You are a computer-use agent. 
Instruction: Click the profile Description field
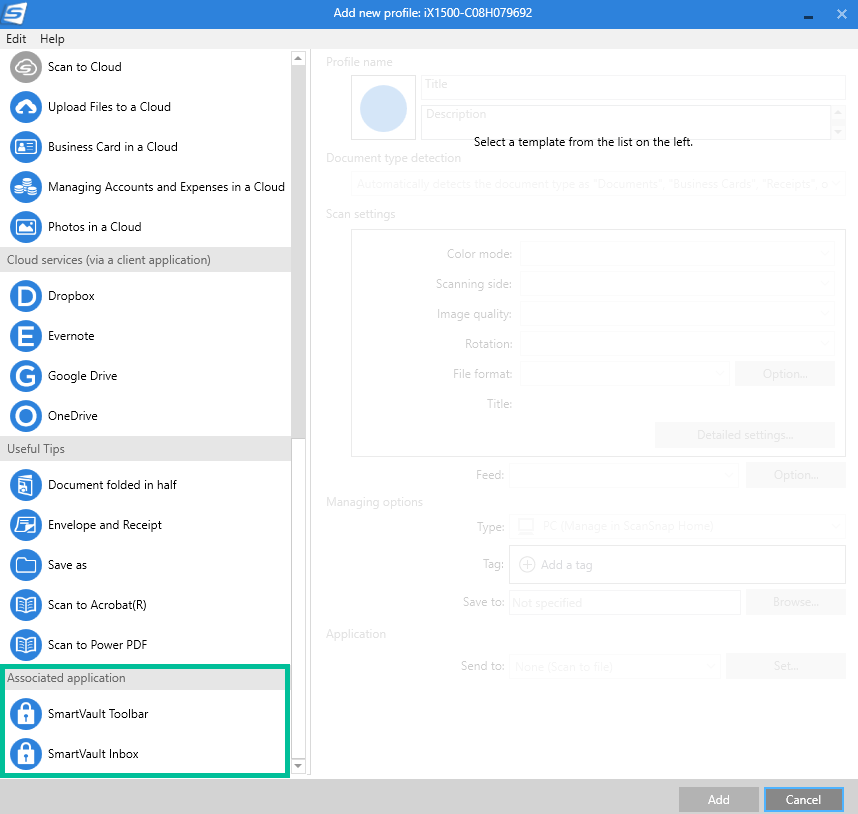(x=626, y=123)
